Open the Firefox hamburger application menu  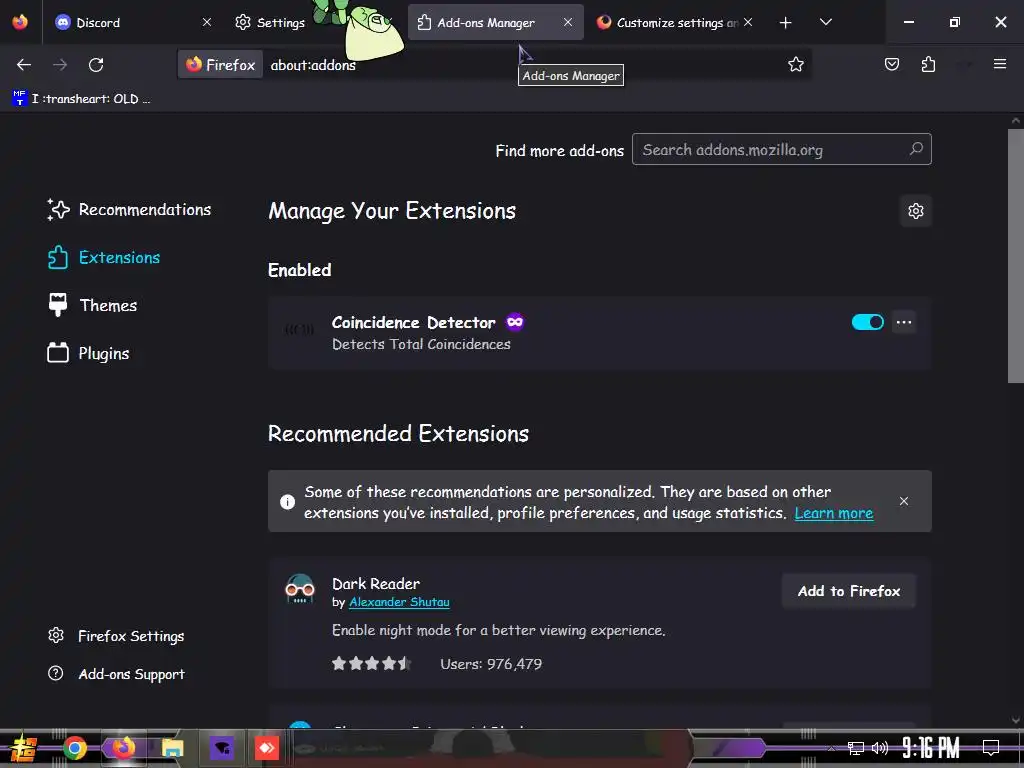pos(999,64)
